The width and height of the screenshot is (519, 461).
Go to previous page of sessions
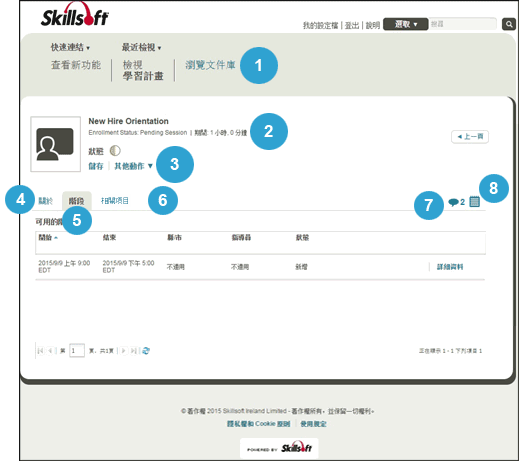point(50,351)
